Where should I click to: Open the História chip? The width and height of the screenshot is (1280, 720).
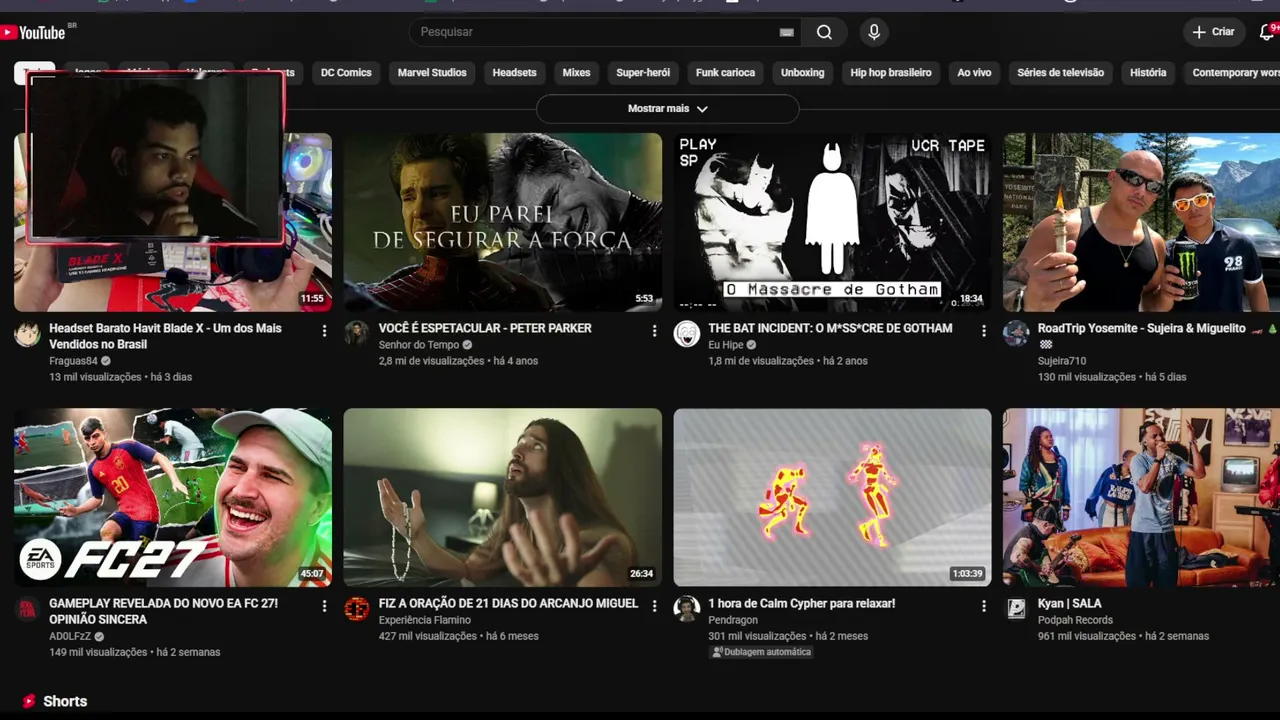[x=1148, y=73]
